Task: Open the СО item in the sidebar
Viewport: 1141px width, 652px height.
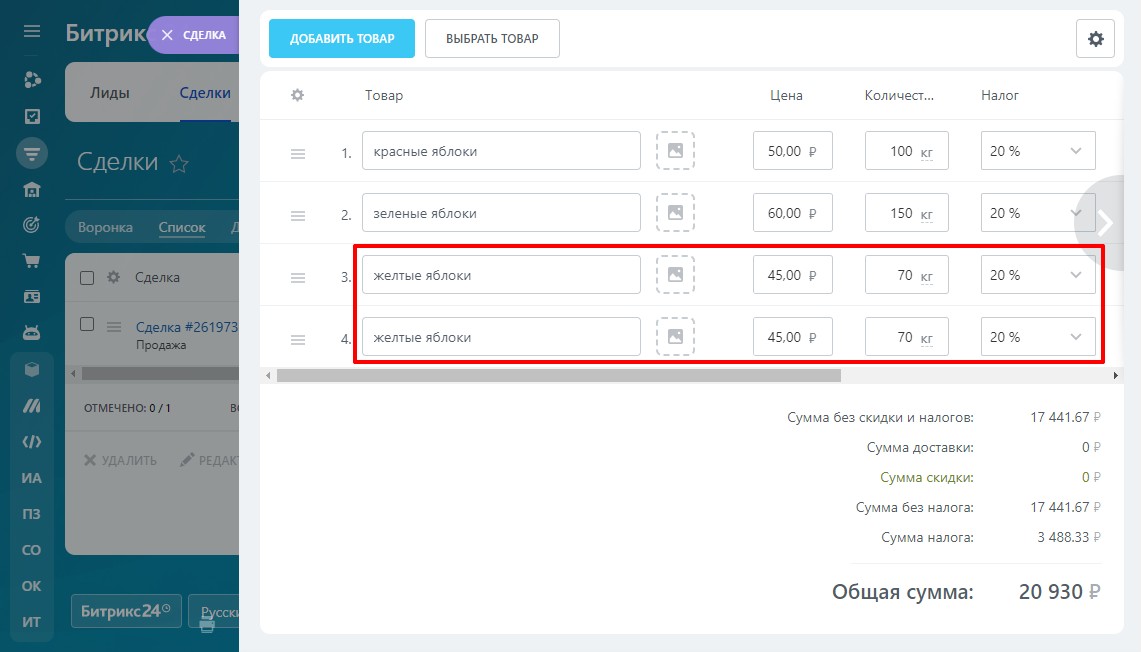Action: tap(31, 550)
